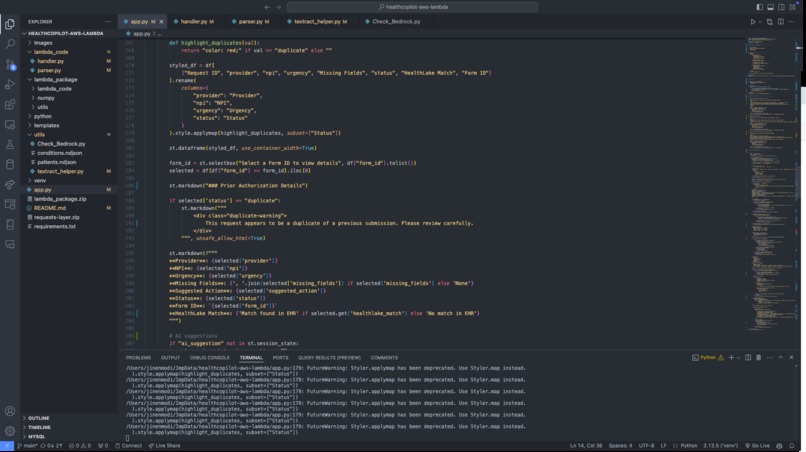
Task: Split the editor right
Action: (781, 22)
